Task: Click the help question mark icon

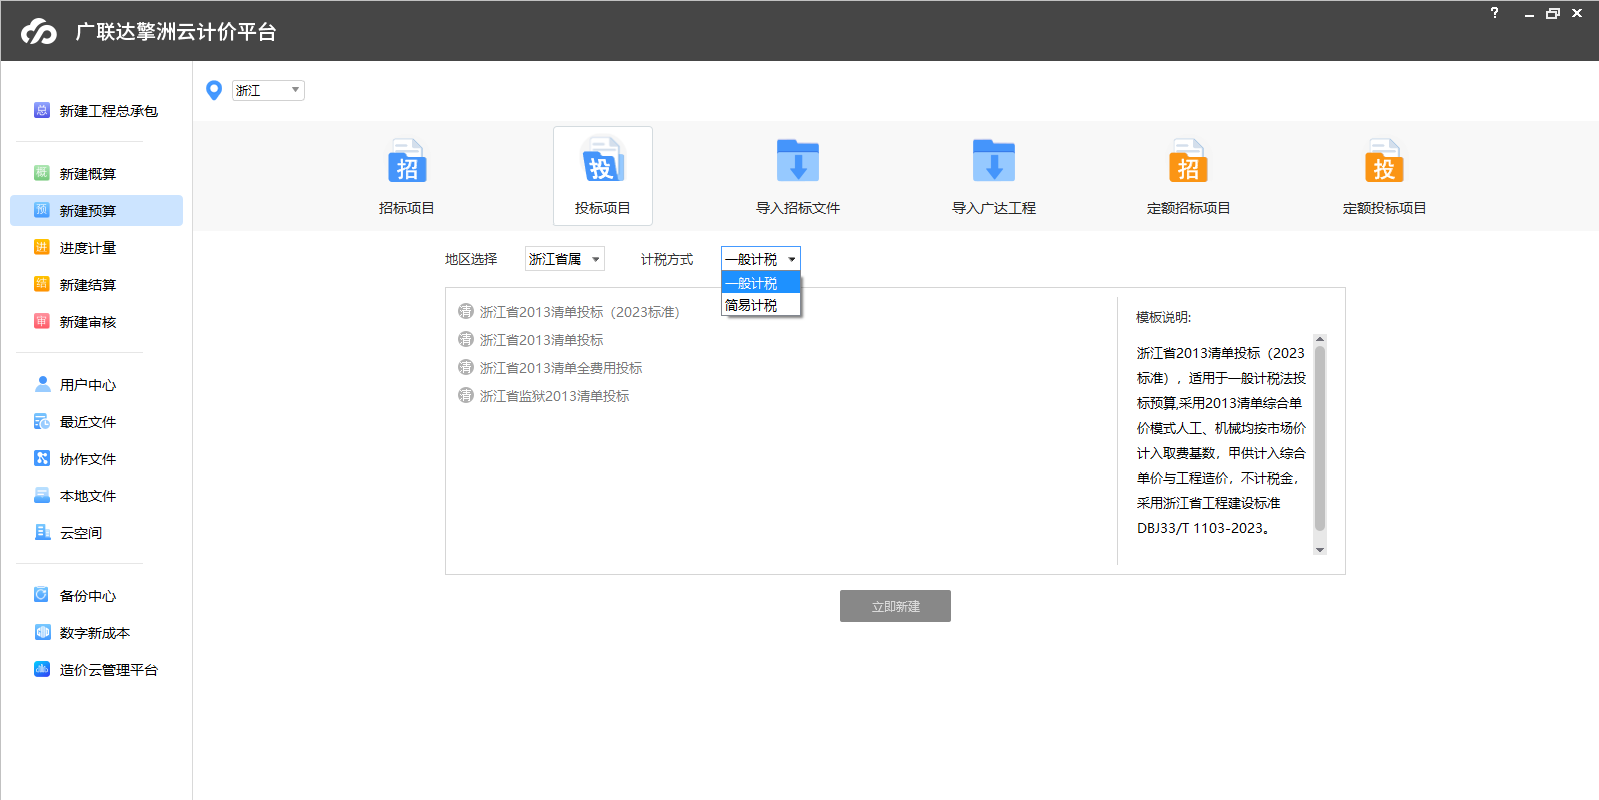Action: pos(1494,13)
